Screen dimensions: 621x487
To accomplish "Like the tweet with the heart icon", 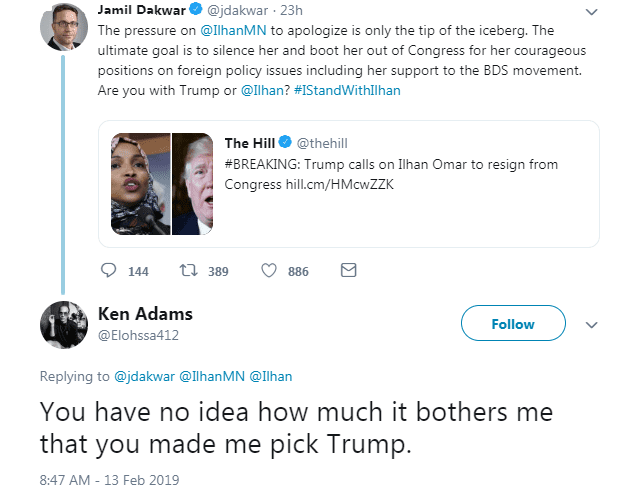I will coord(269,271).
